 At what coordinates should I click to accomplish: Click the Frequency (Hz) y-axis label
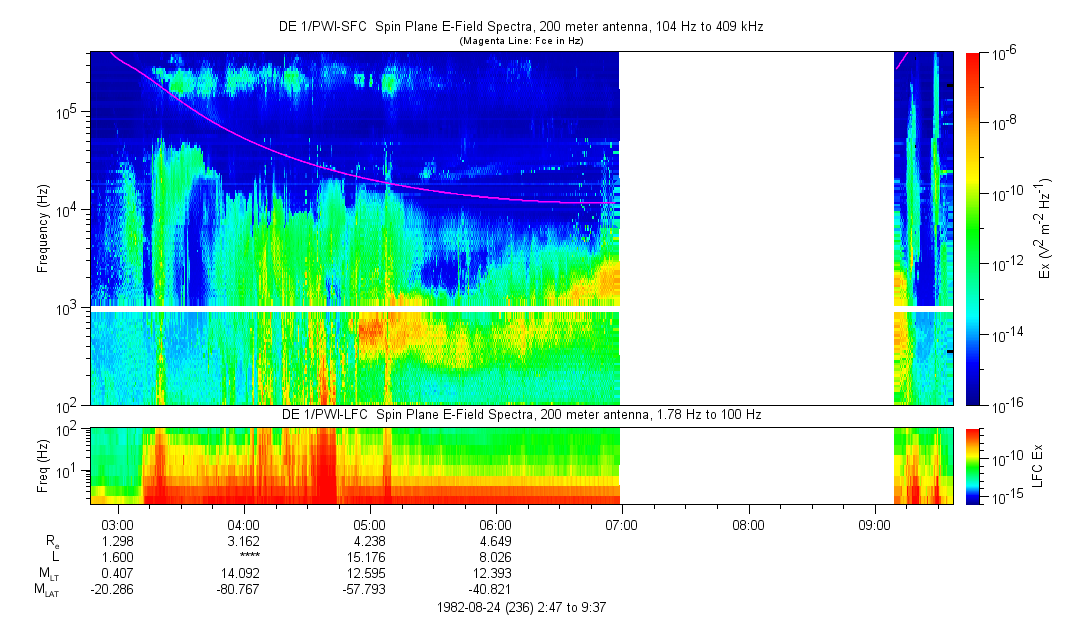43,228
